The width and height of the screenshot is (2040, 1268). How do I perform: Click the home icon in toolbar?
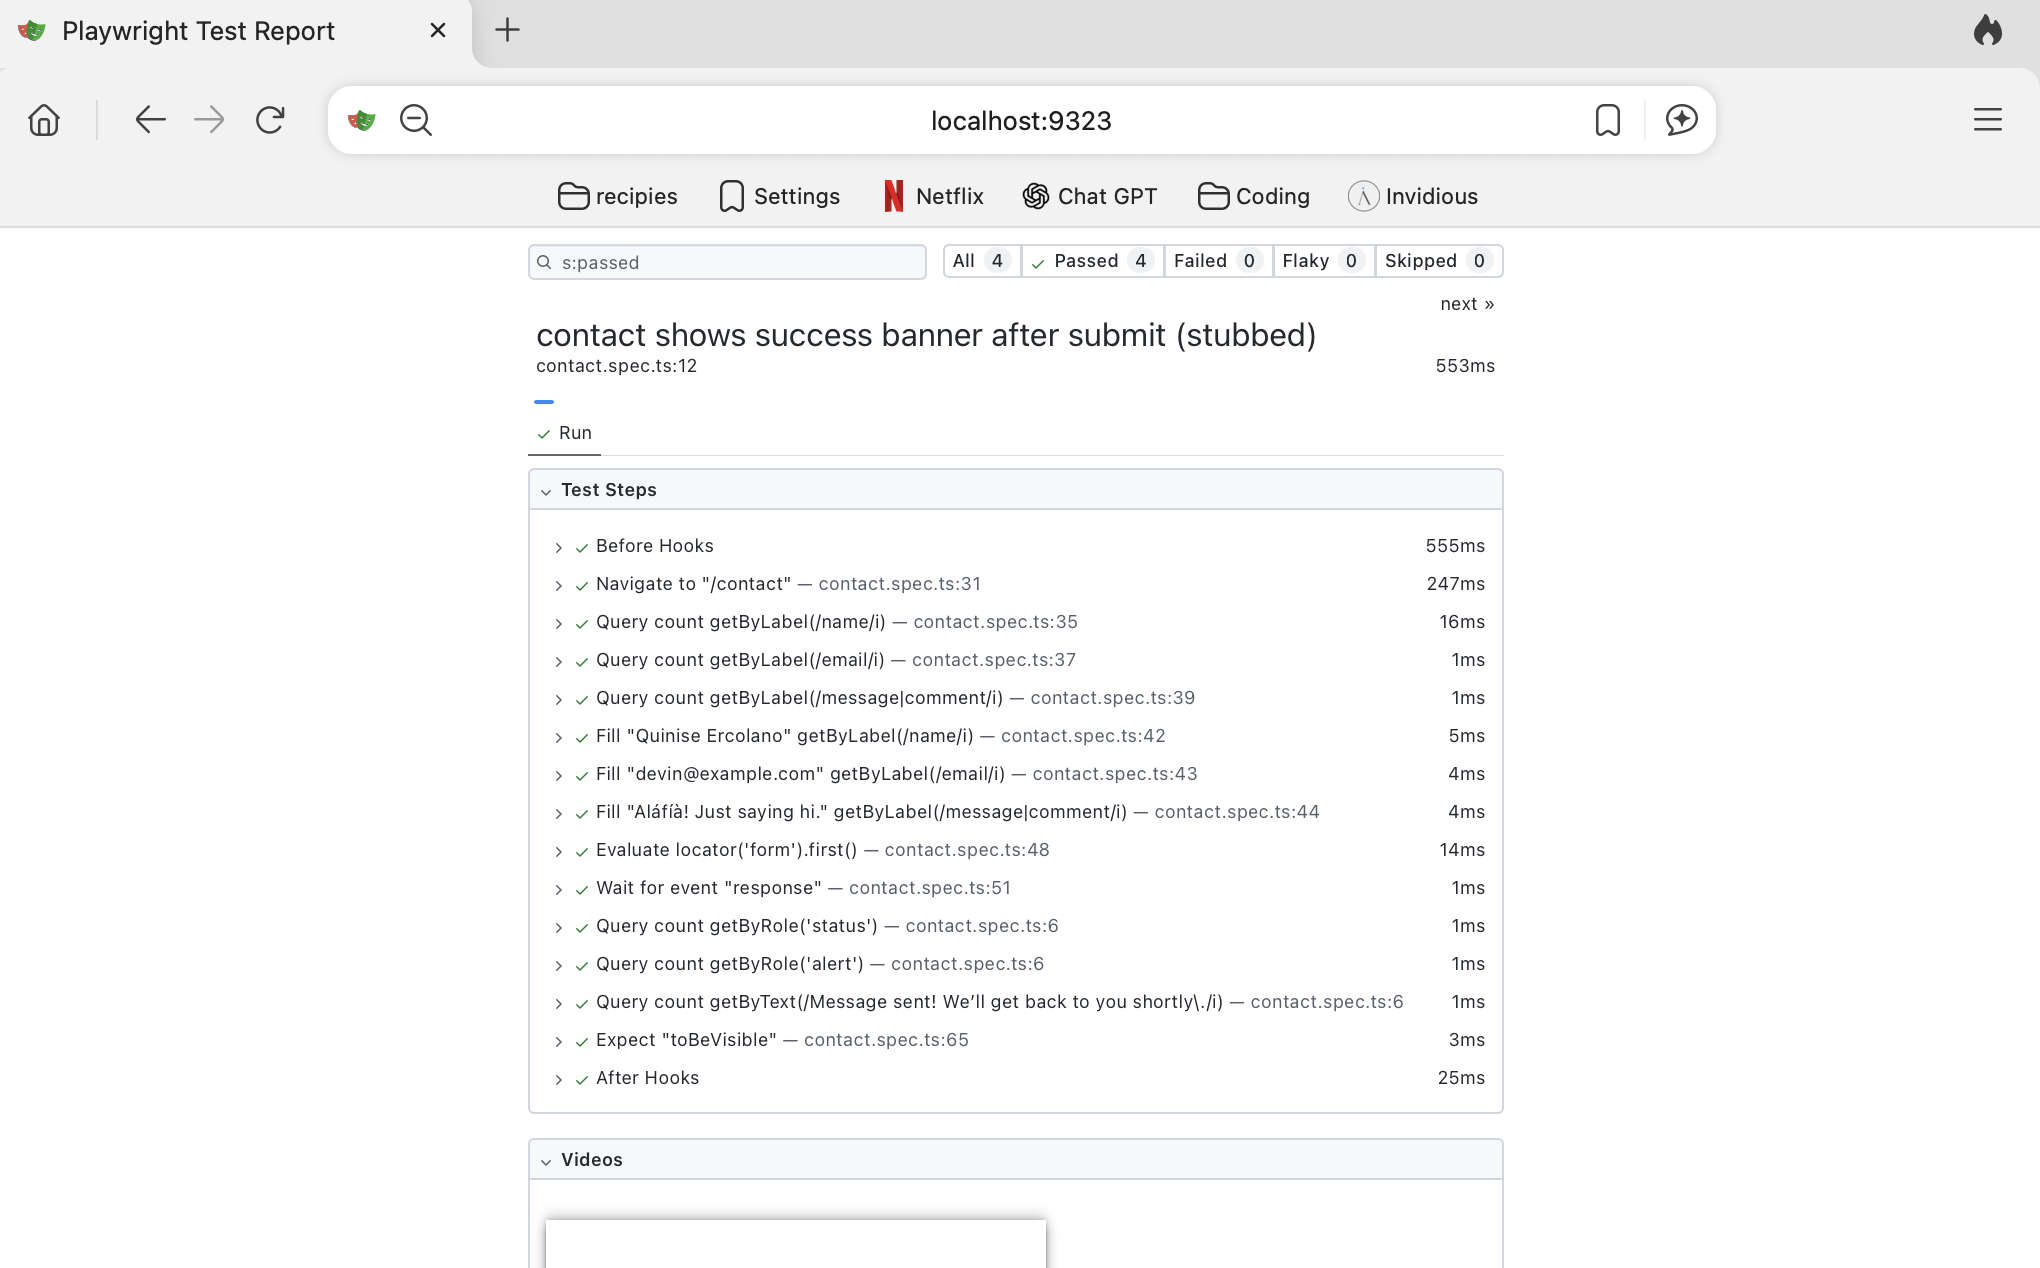[x=44, y=120]
